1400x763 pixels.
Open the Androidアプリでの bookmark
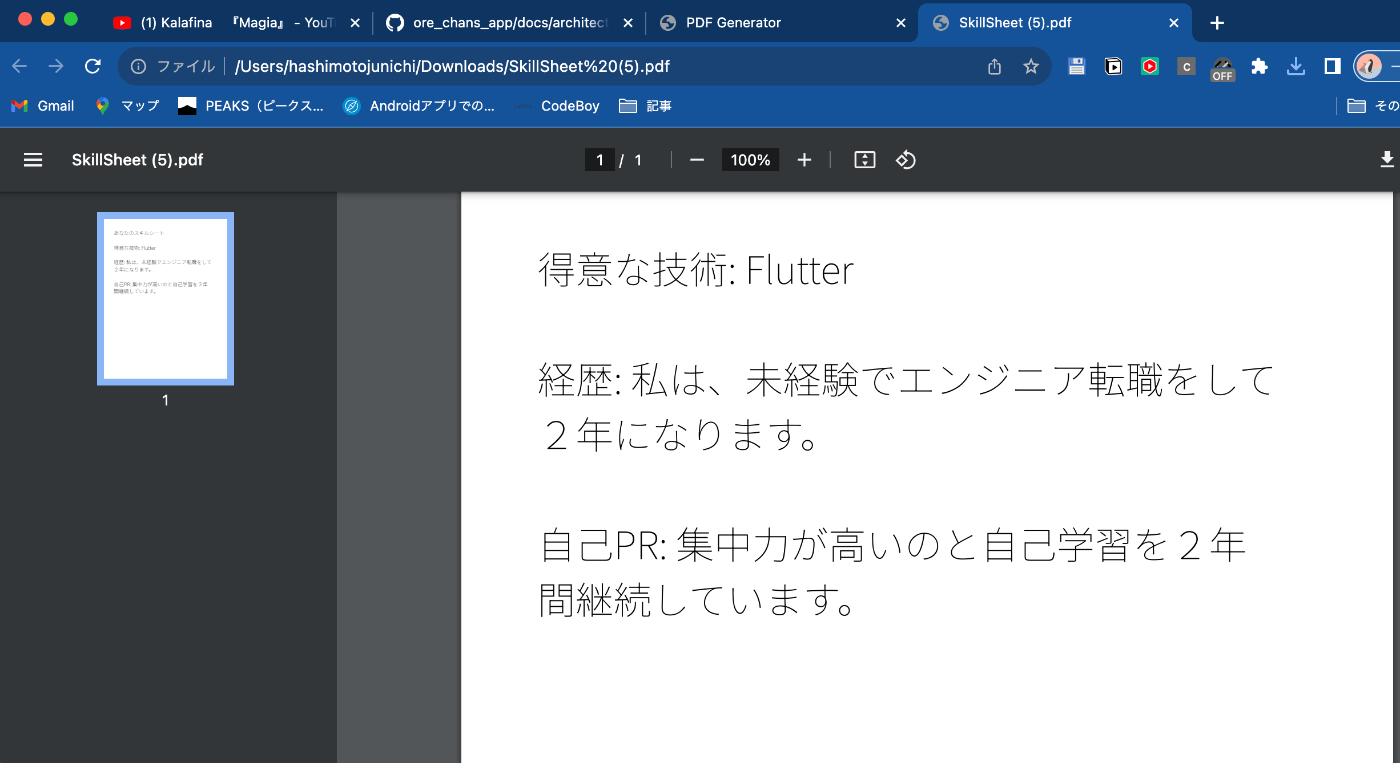pyautogui.click(x=419, y=105)
